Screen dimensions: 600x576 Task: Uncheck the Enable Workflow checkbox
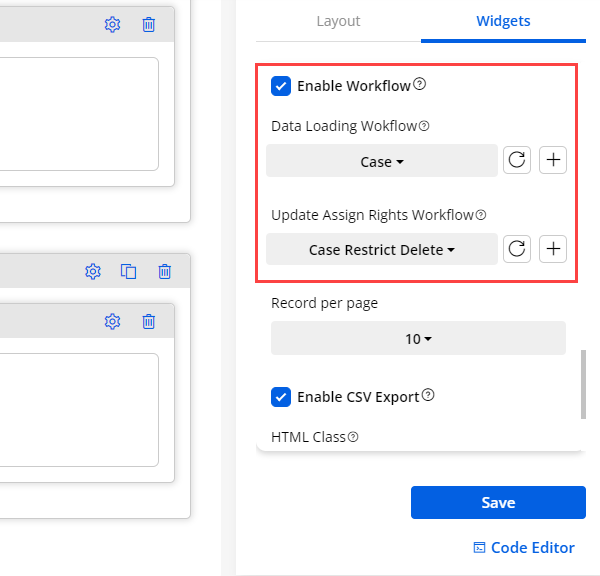(281, 86)
